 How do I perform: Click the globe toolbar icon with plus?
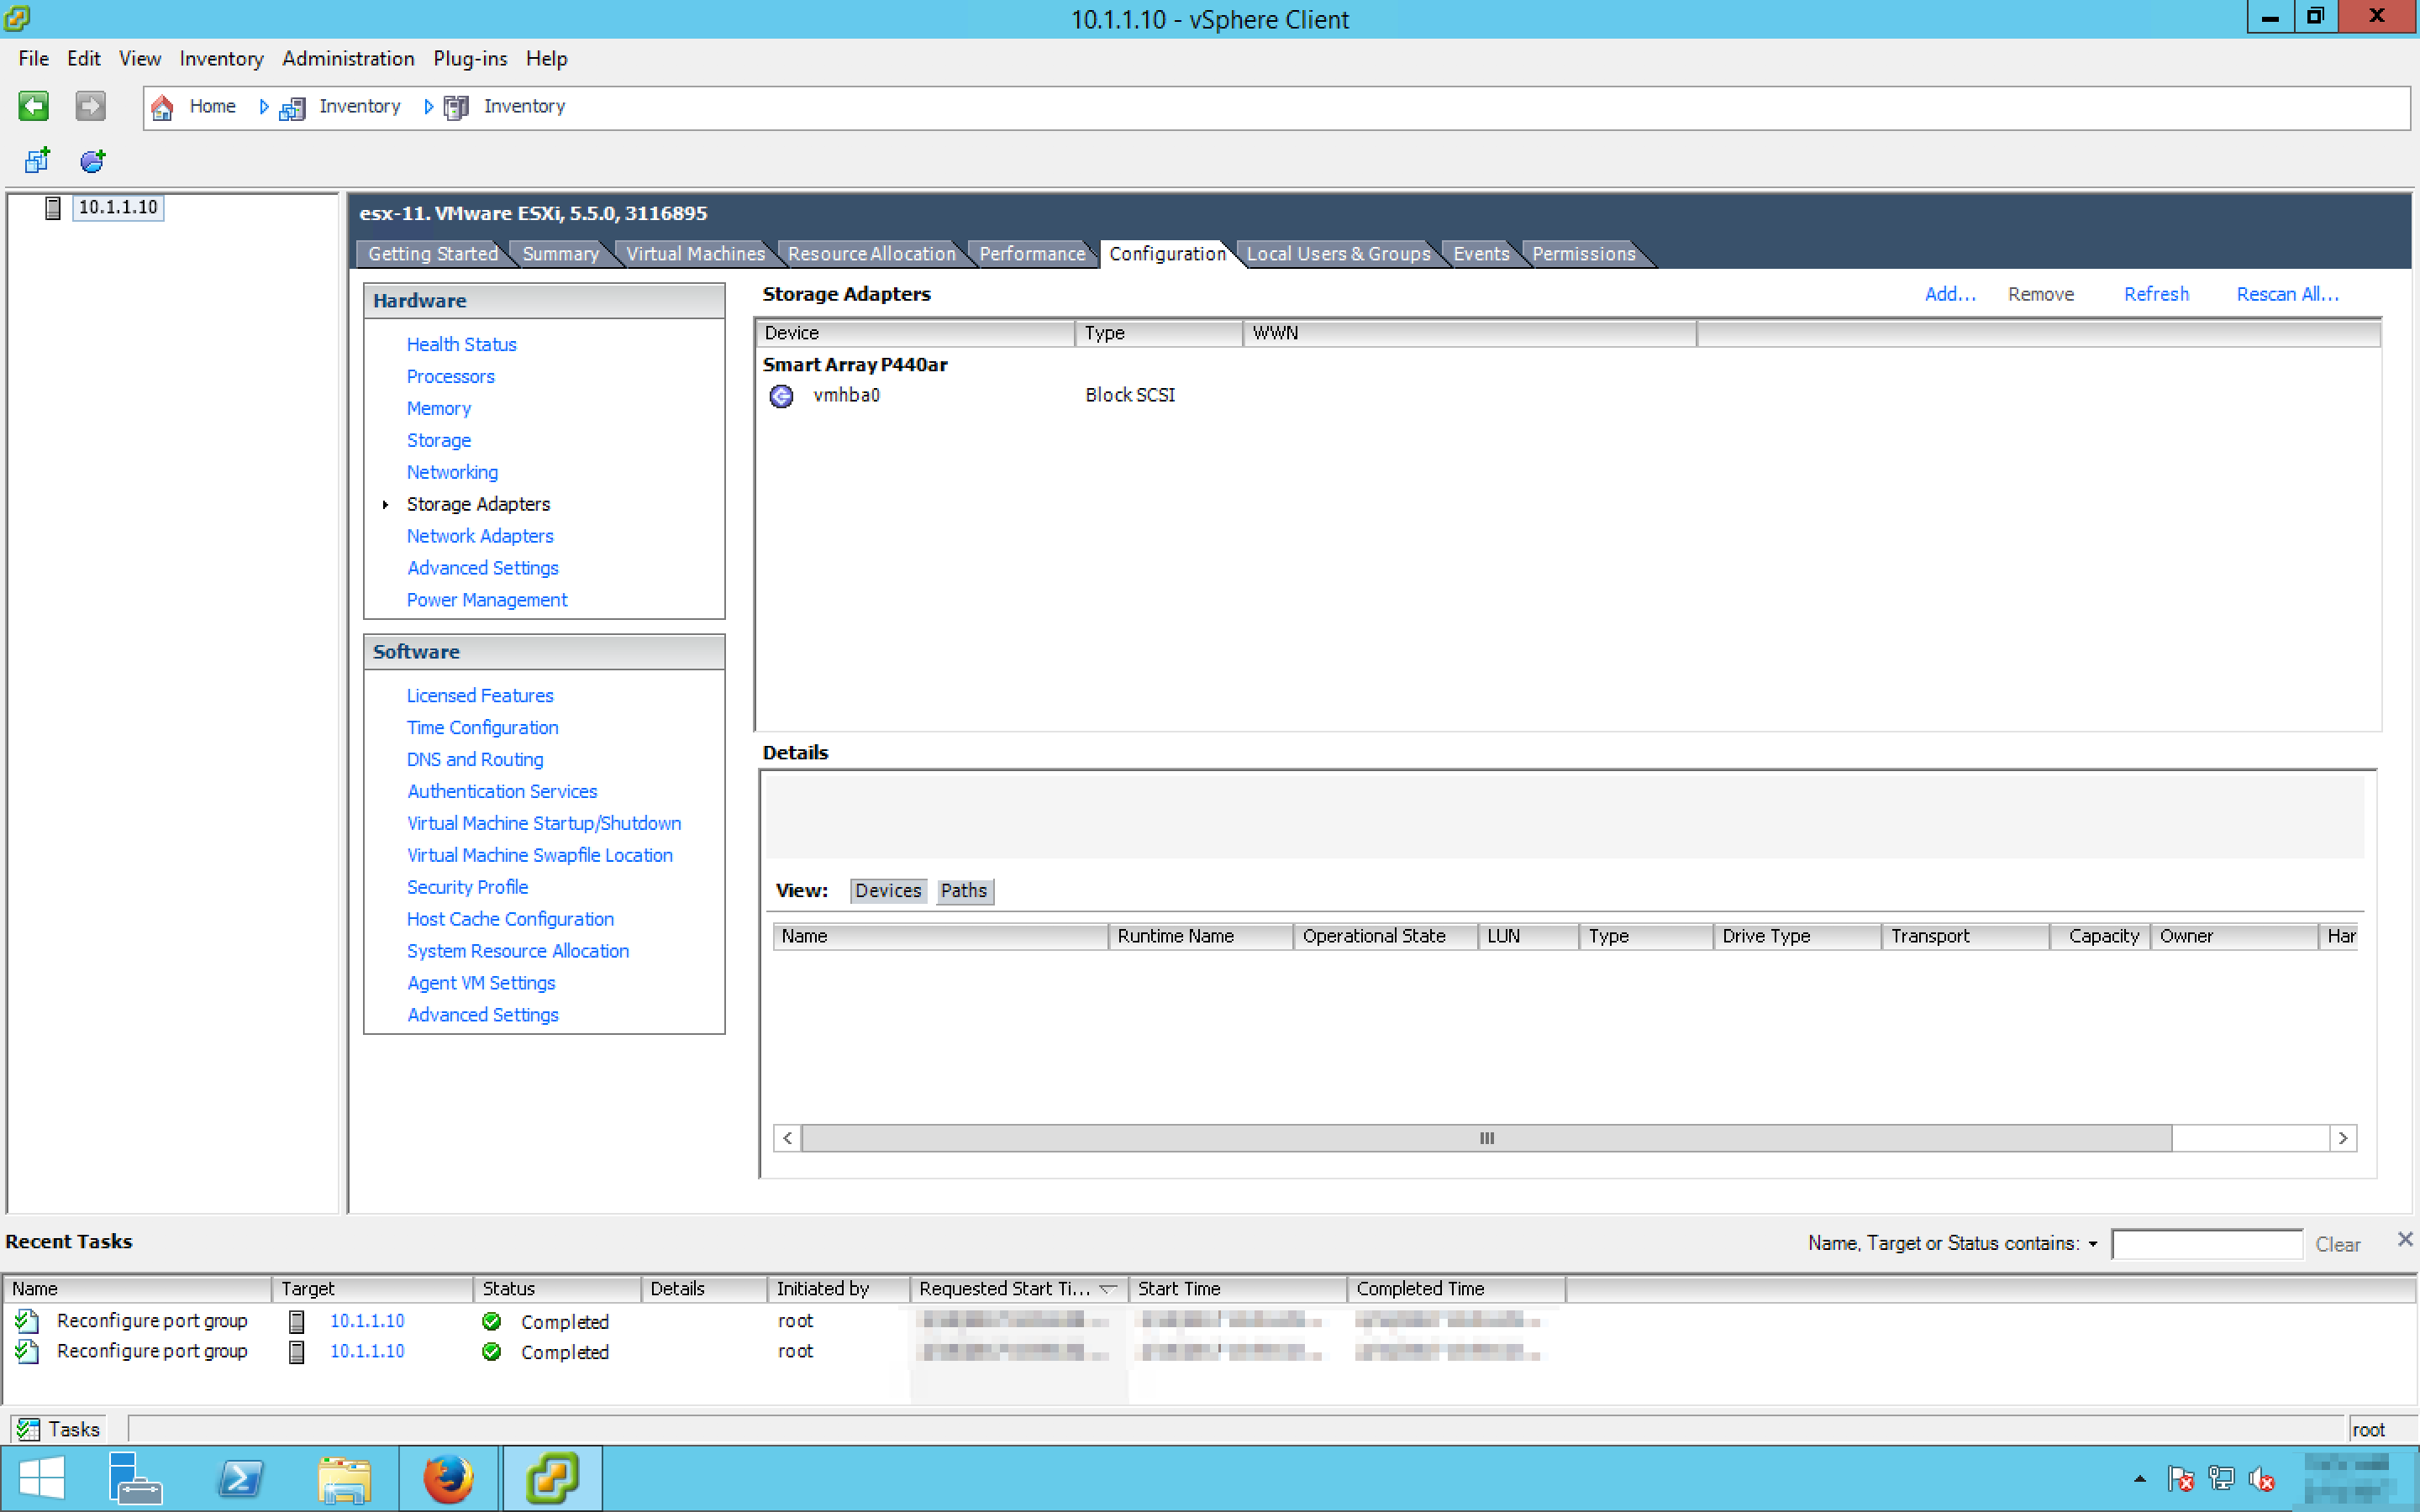pyautogui.click(x=92, y=160)
